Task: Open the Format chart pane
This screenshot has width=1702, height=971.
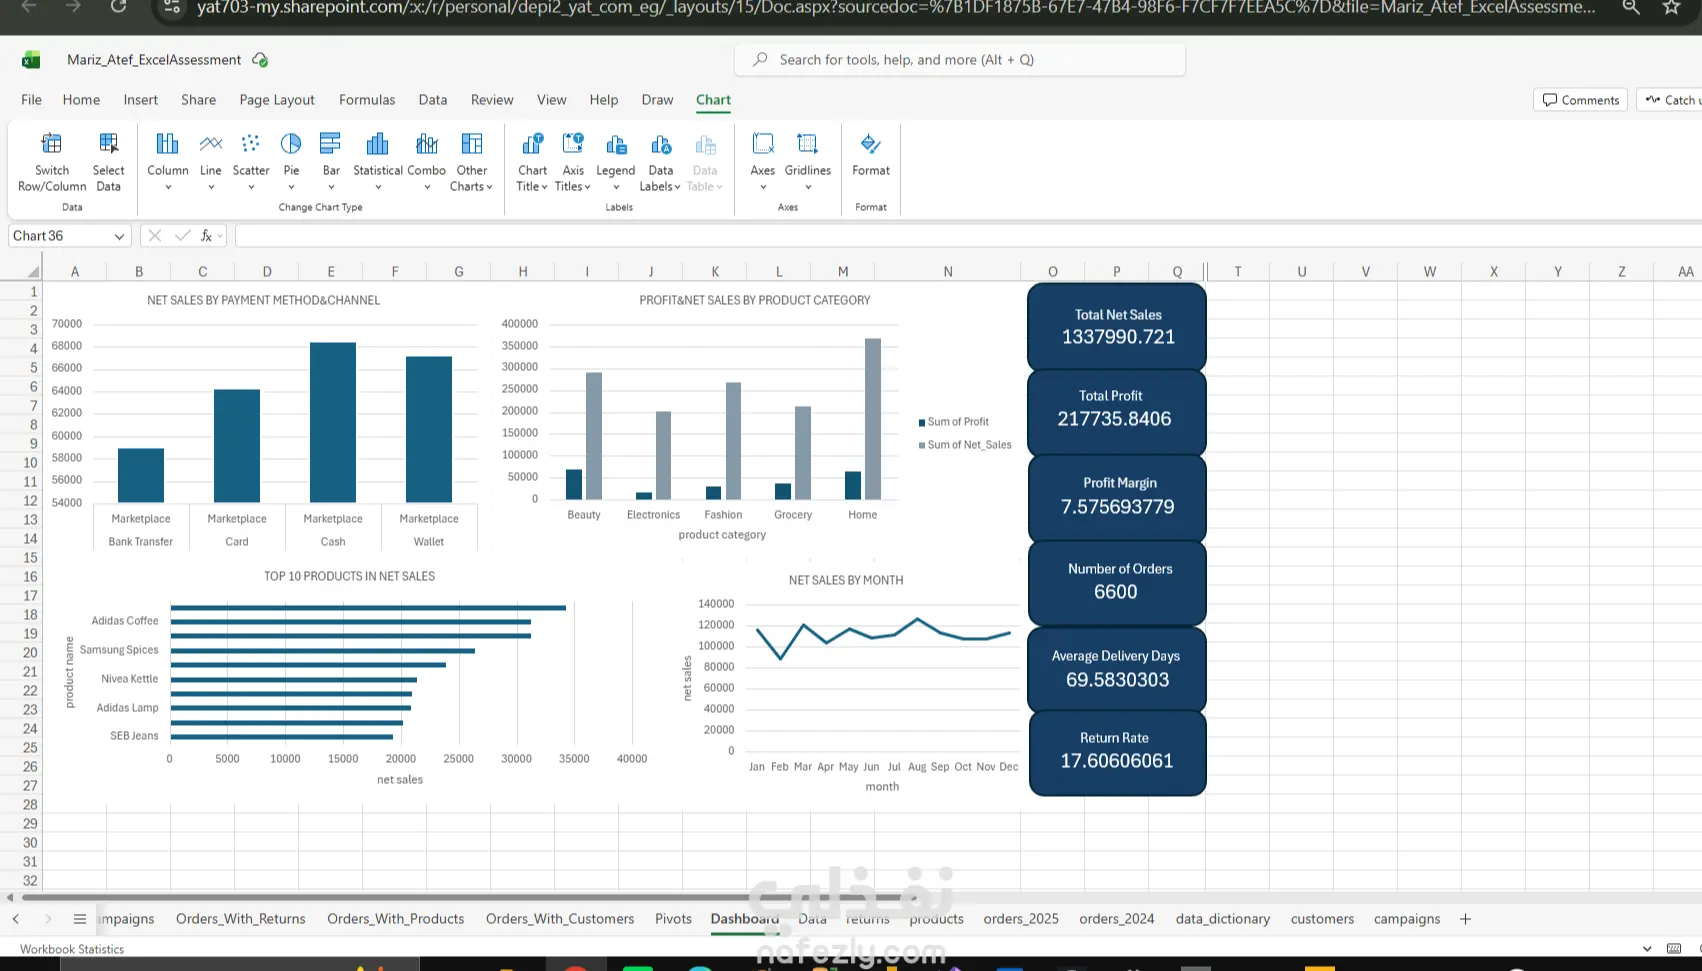Action: [x=871, y=155]
